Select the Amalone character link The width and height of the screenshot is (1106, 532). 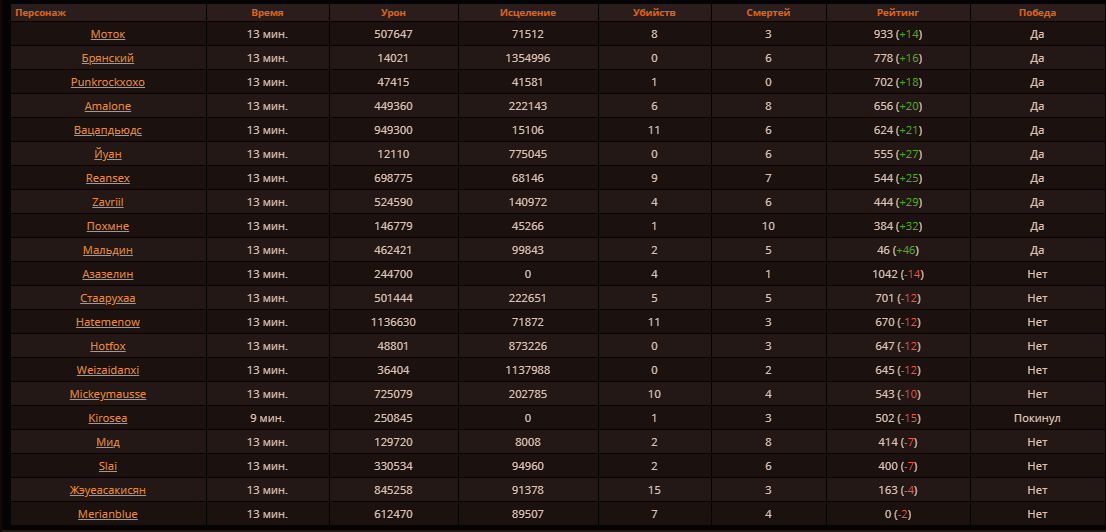[108, 106]
